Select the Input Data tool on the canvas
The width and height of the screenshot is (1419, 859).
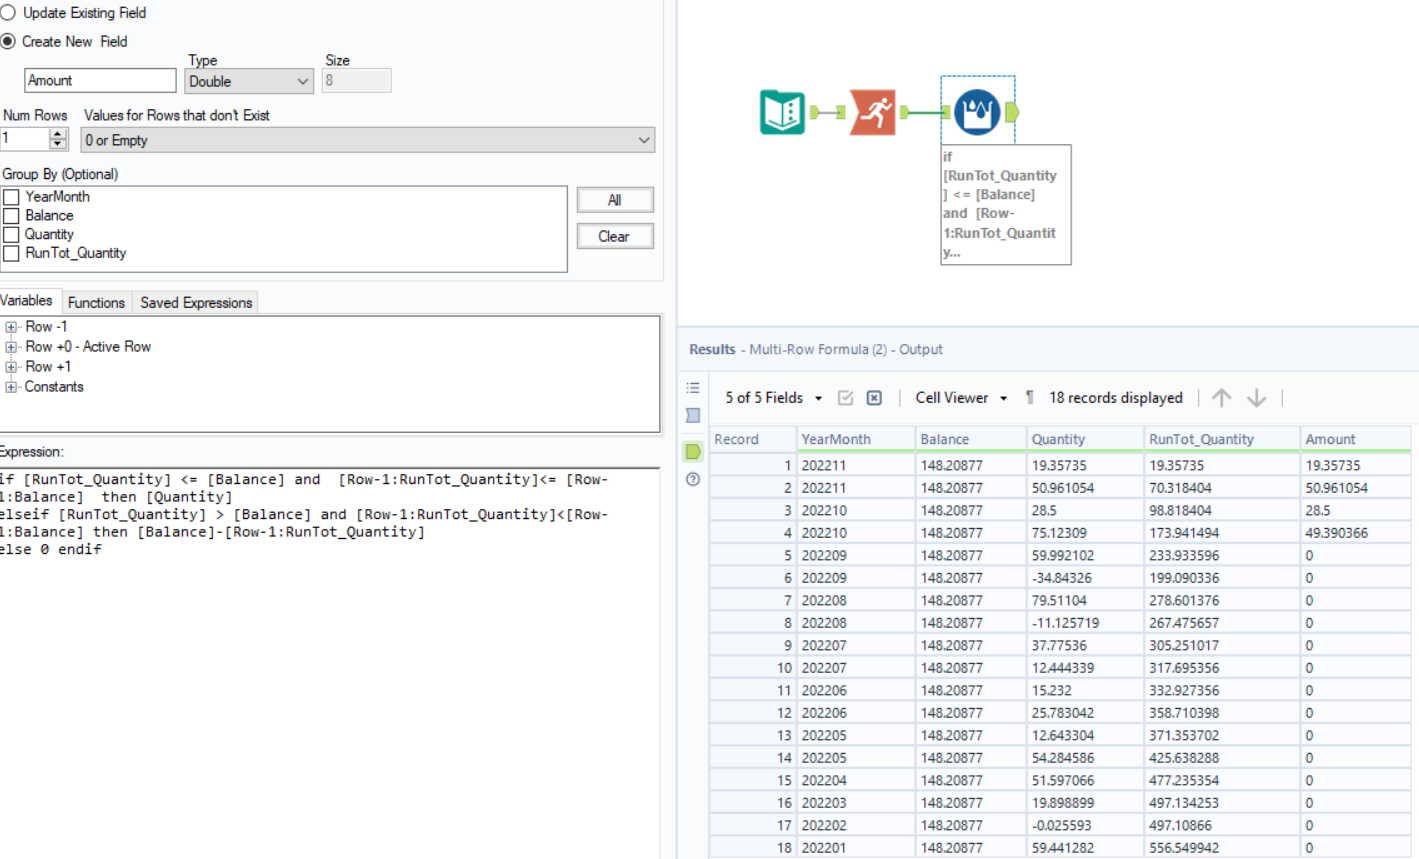pyautogui.click(x=781, y=111)
